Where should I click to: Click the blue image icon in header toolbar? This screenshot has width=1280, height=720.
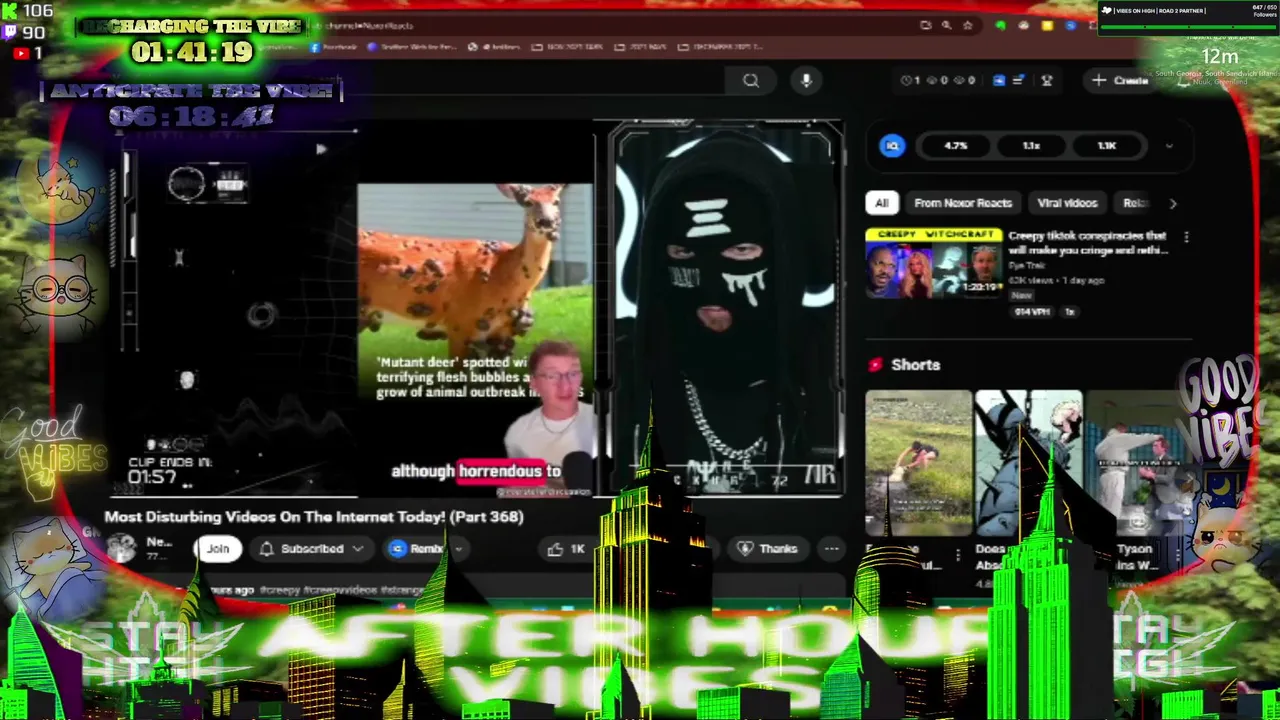998,80
